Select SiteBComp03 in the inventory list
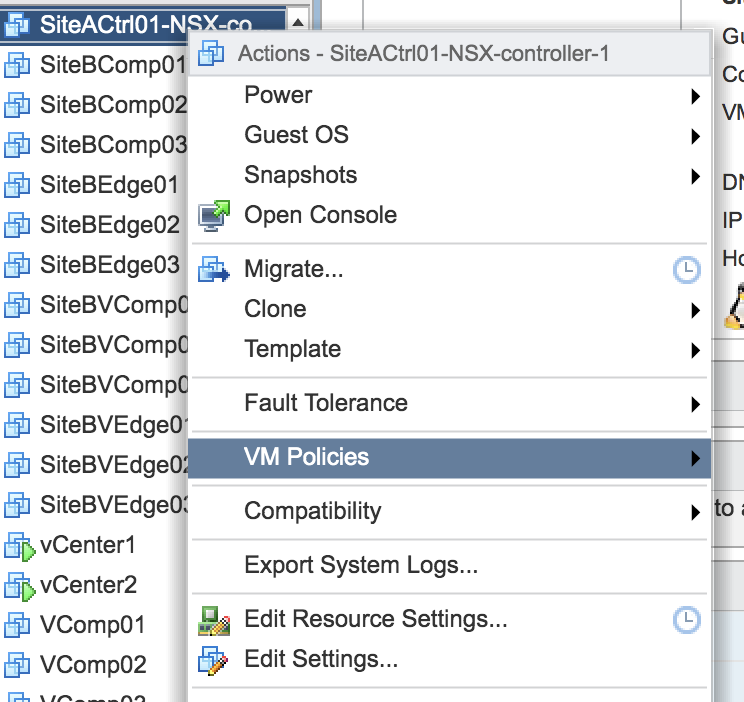Image resolution: width=744 pixels, height=702 pixels. tap(113, 145)
